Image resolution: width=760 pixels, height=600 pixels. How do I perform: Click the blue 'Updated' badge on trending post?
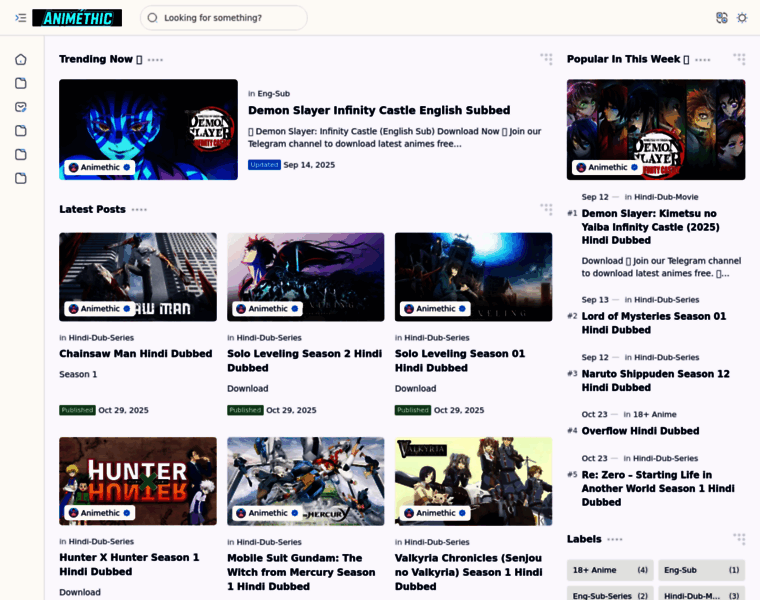tap(265, 165)
